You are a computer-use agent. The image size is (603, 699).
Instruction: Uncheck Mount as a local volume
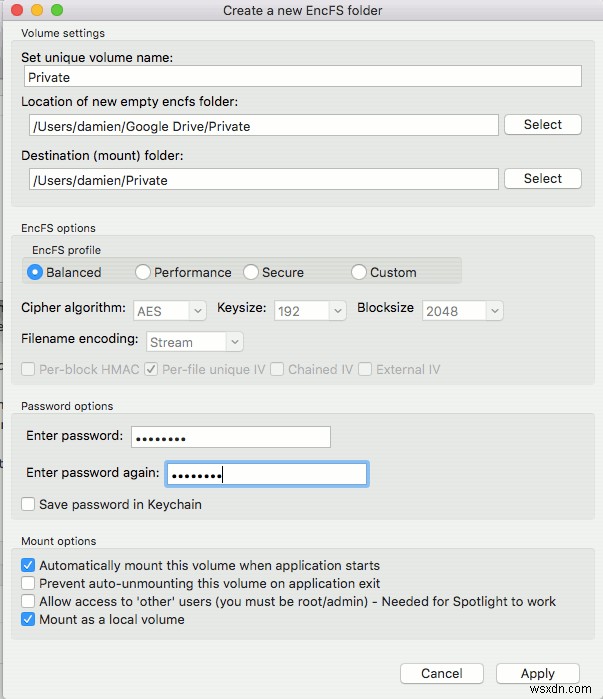[x=28, y=619]
